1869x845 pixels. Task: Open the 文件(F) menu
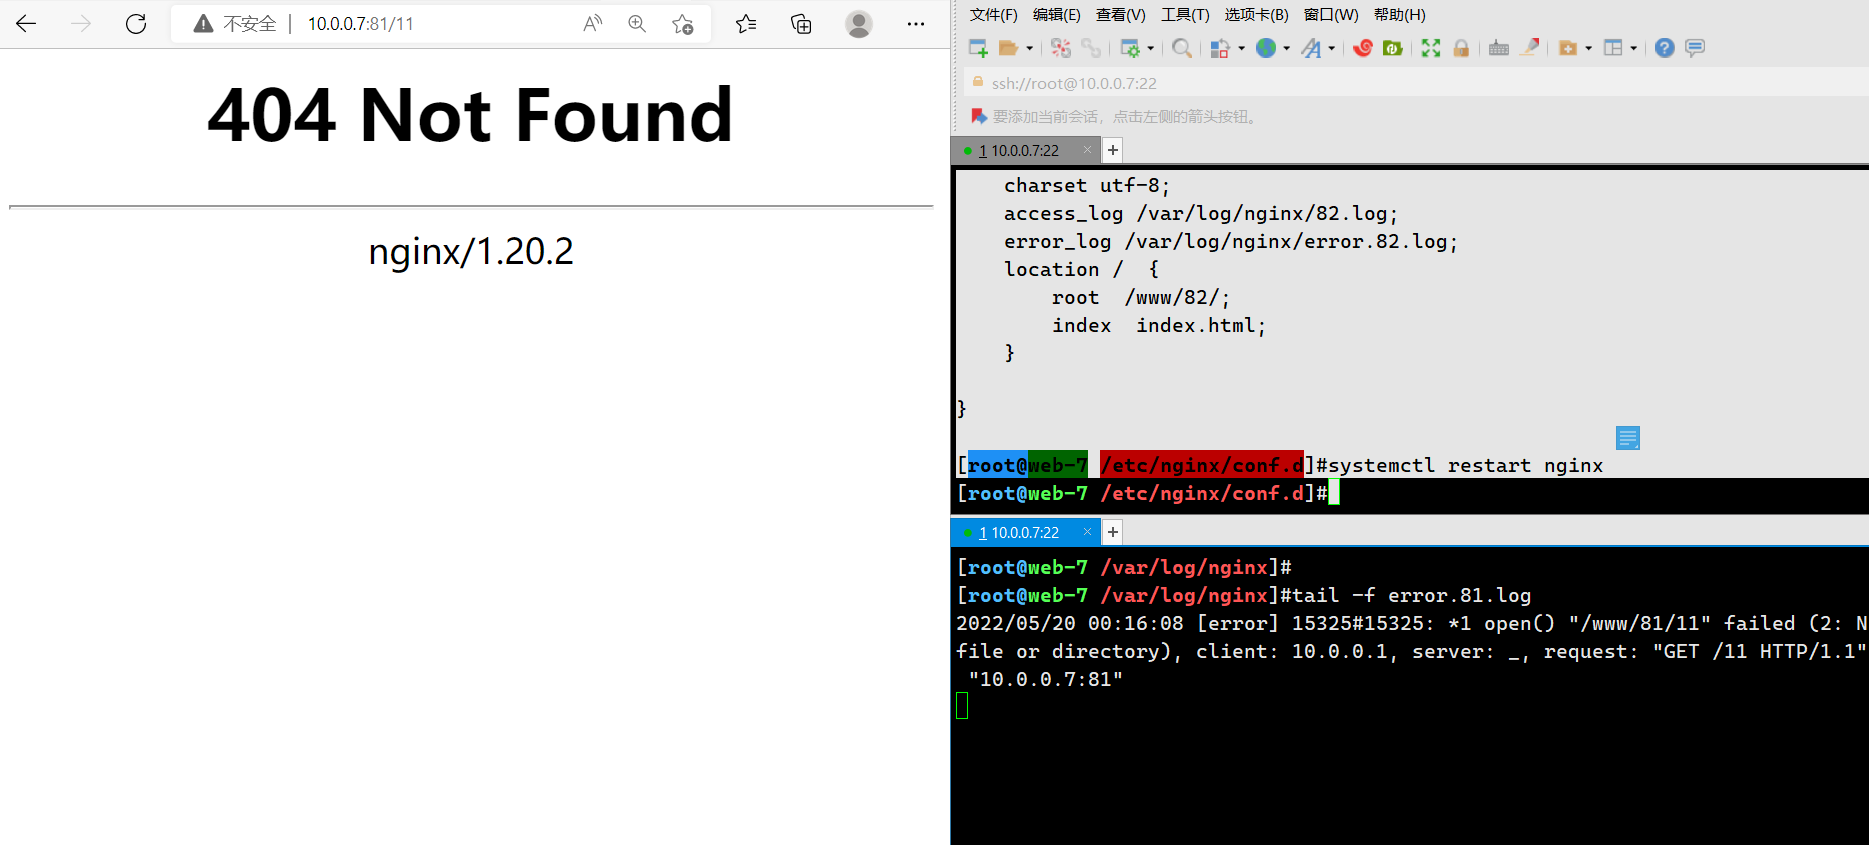click(994, 15)
